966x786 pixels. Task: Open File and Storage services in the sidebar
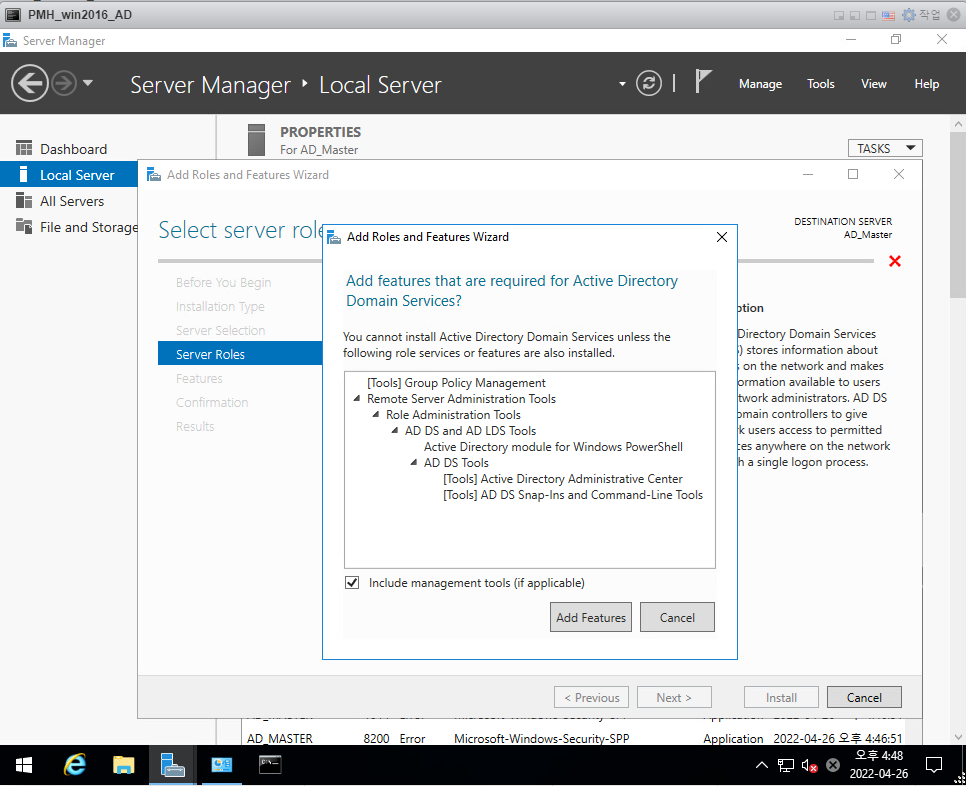89,227
